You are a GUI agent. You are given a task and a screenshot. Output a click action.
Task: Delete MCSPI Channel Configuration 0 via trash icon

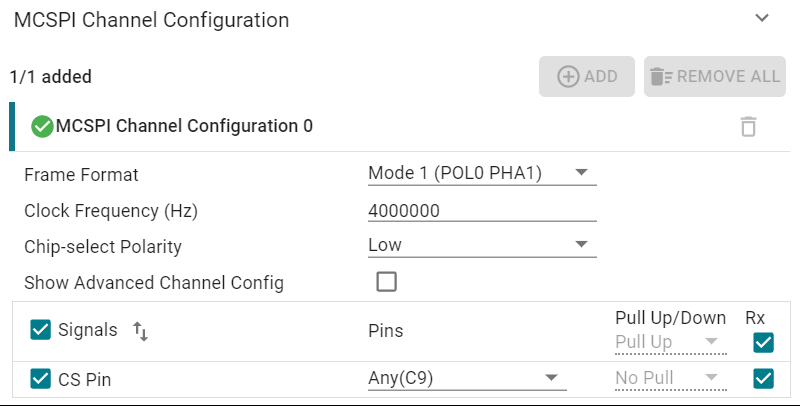pos(748,127)
